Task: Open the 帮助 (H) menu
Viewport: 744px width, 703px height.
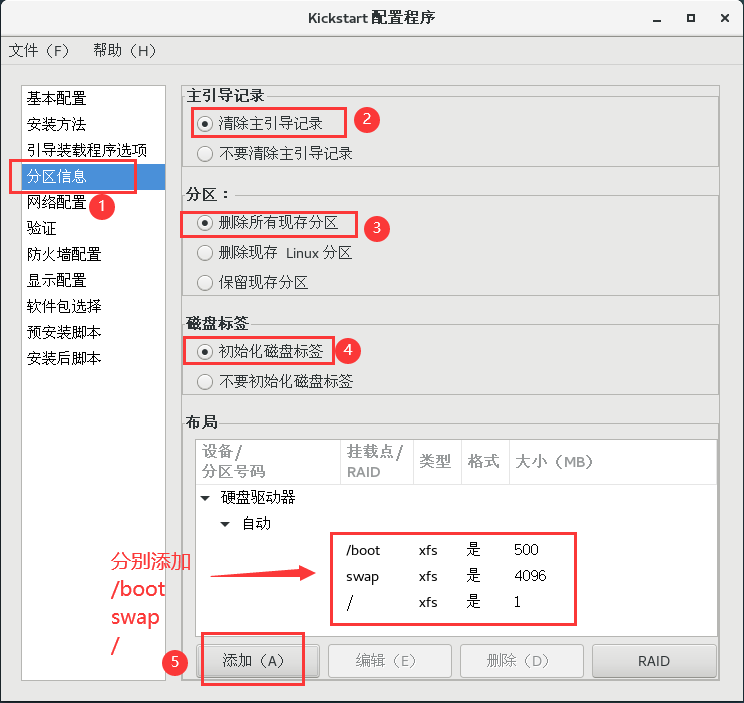Action: tap(124, 50)
